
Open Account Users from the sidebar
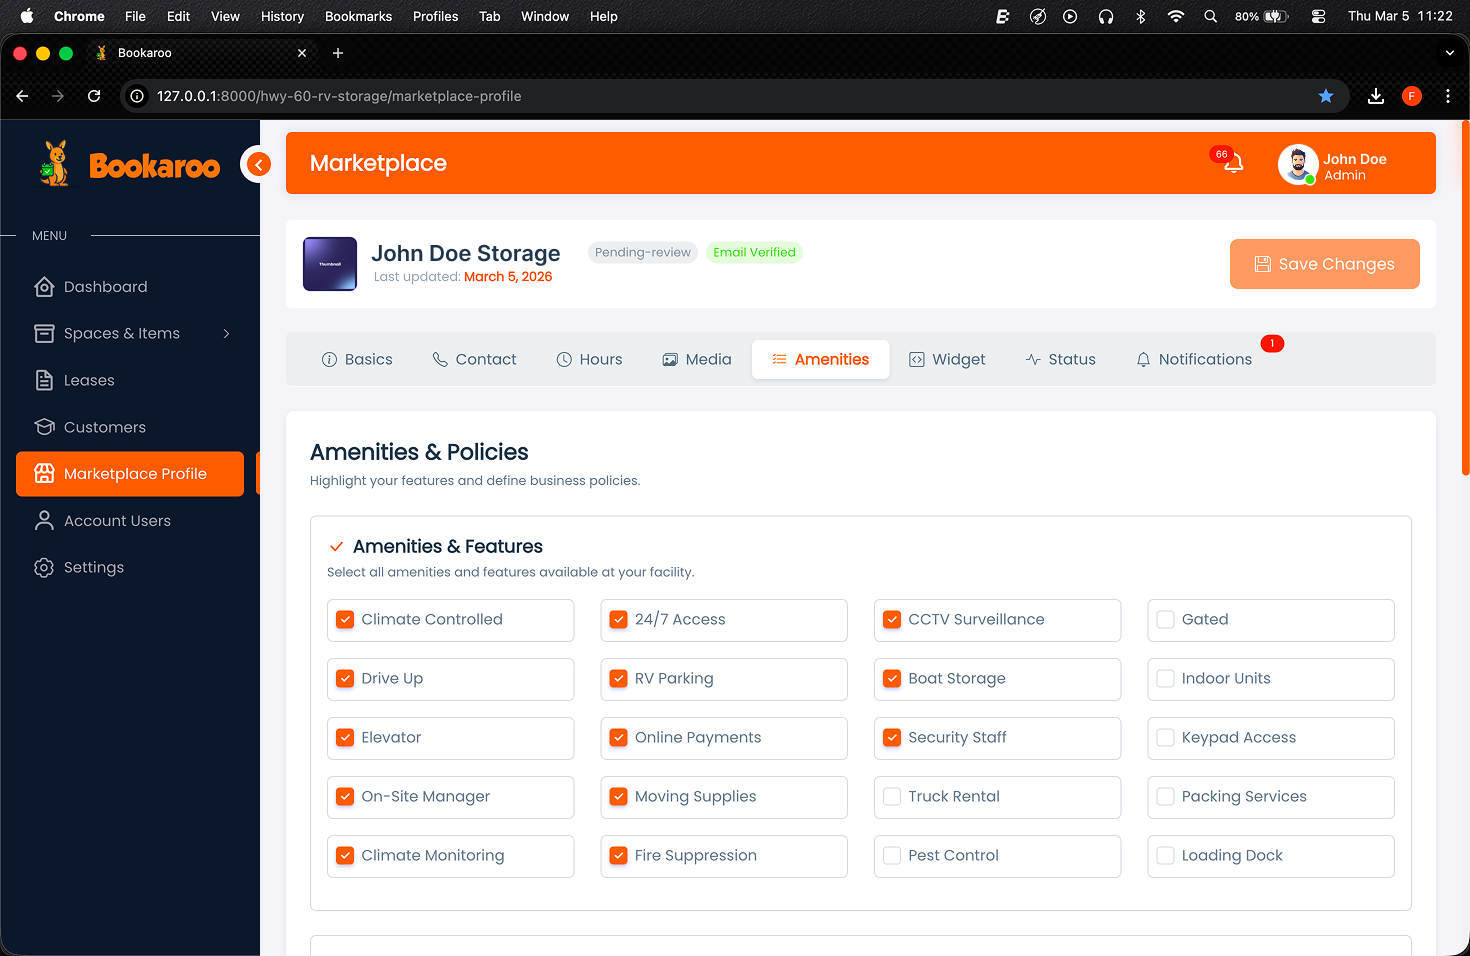115,520
